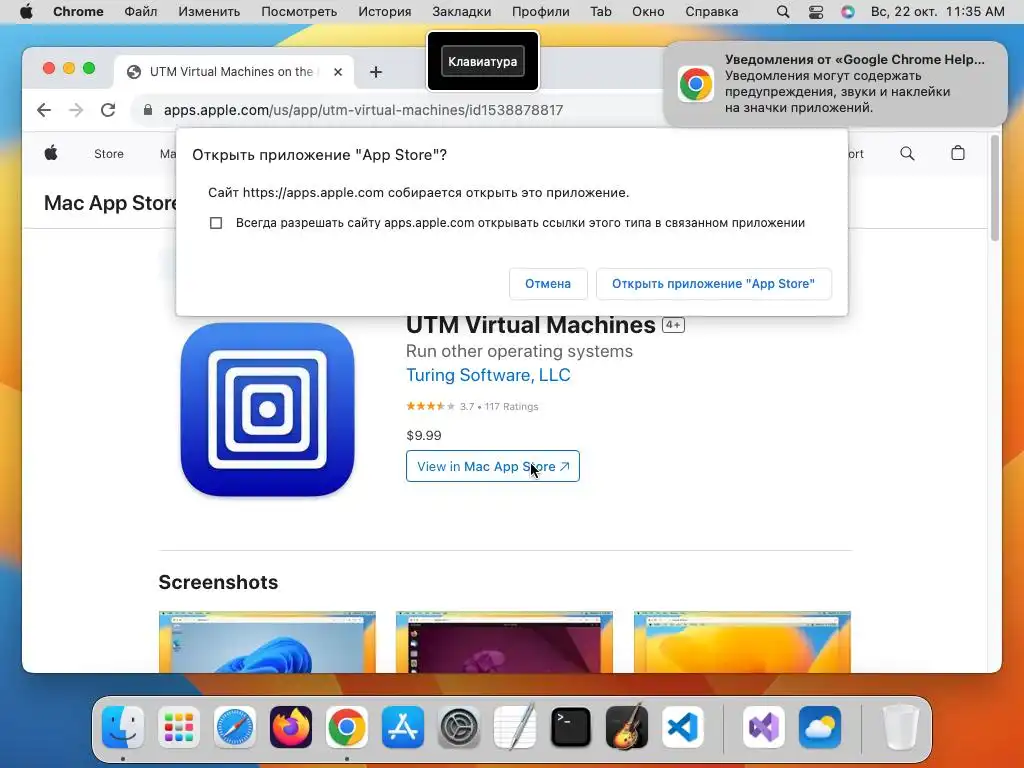
Task: Open the Файл menu
Action: (x=140, y=12)
